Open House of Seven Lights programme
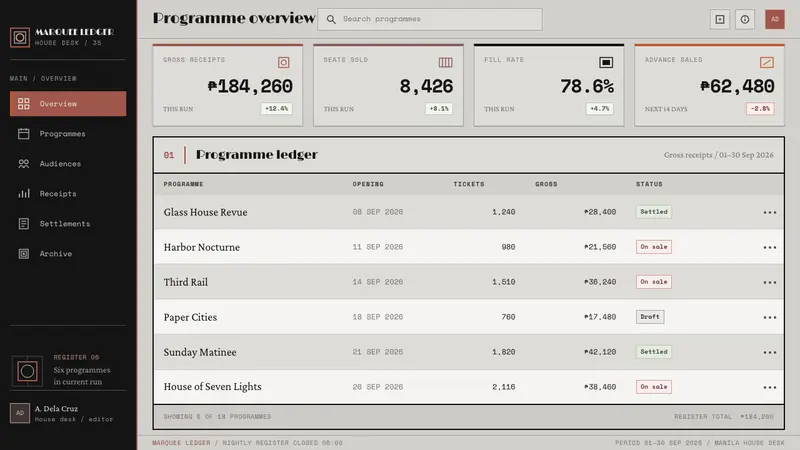 click(x=212, y=387)
